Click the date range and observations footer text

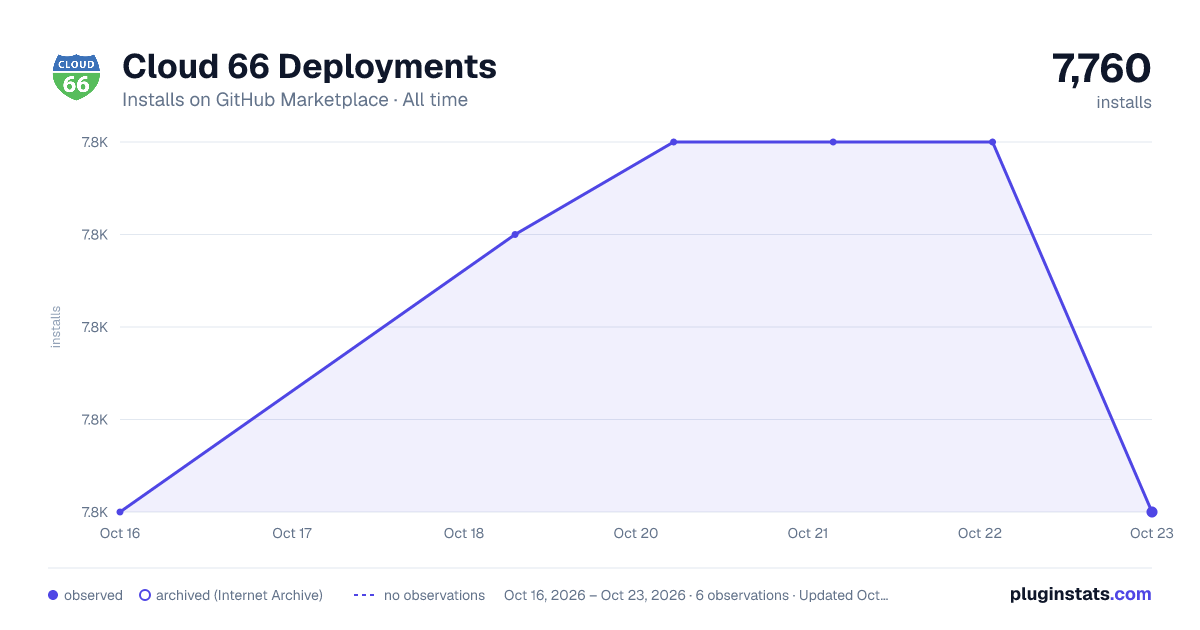pyautogui.click(x=696, y=595)
